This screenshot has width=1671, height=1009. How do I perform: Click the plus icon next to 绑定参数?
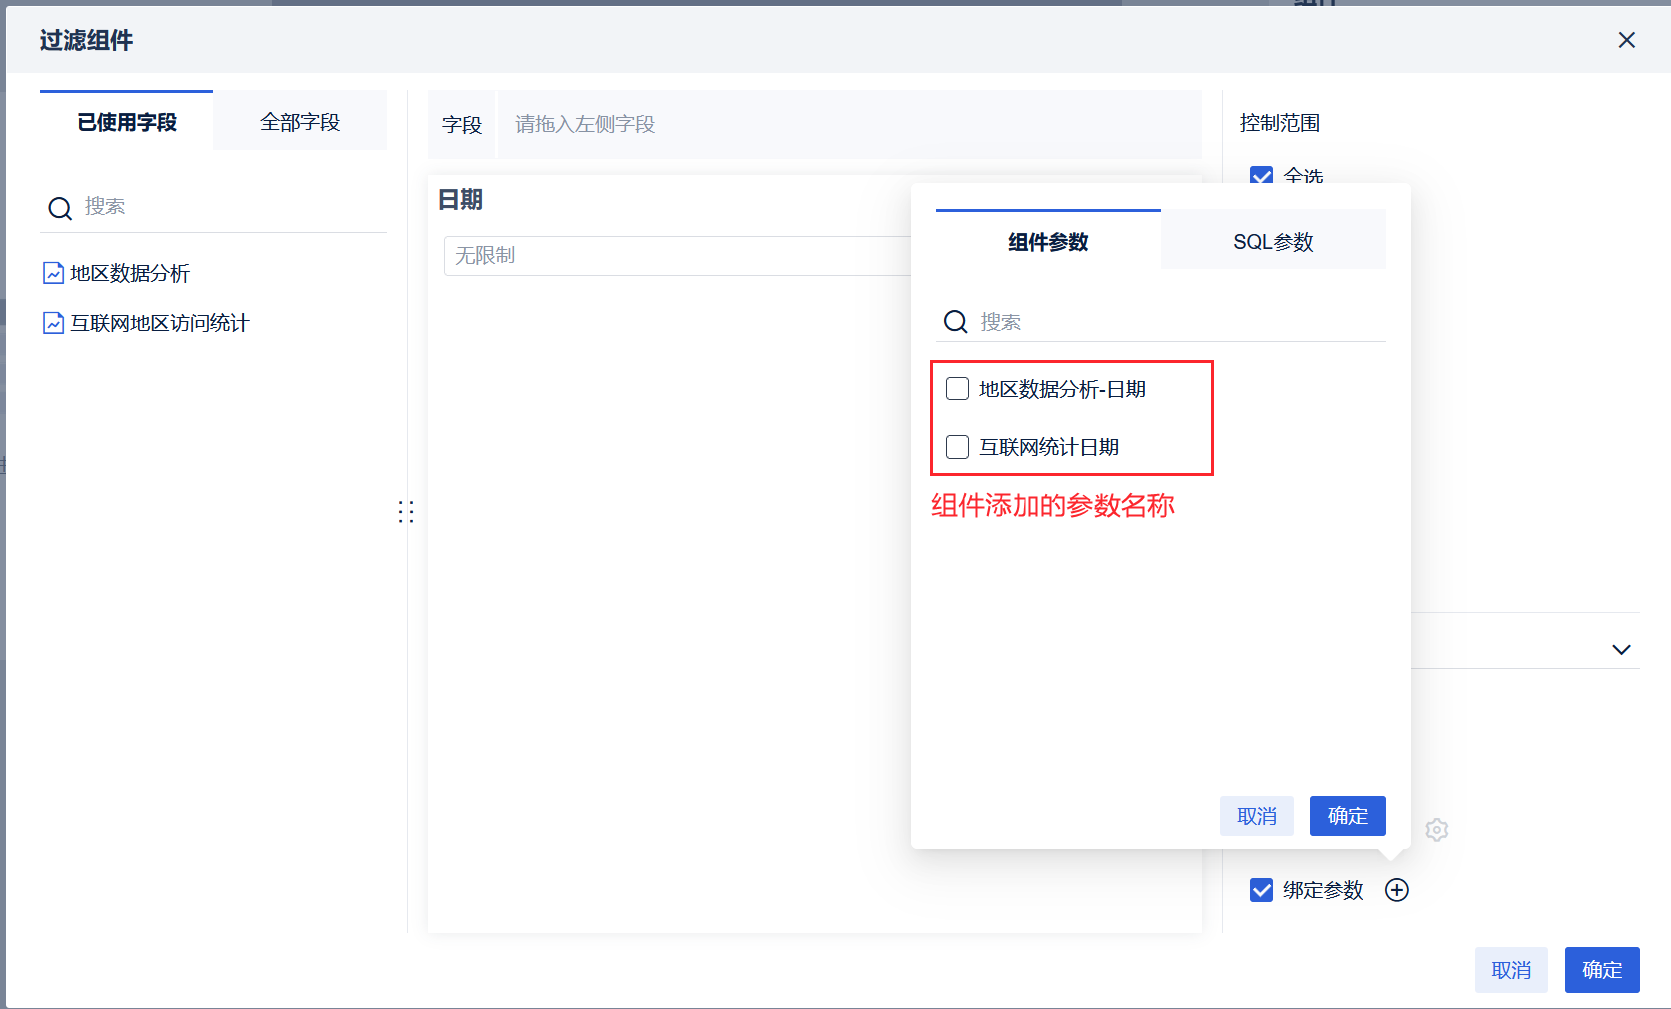pos(1397,890)
